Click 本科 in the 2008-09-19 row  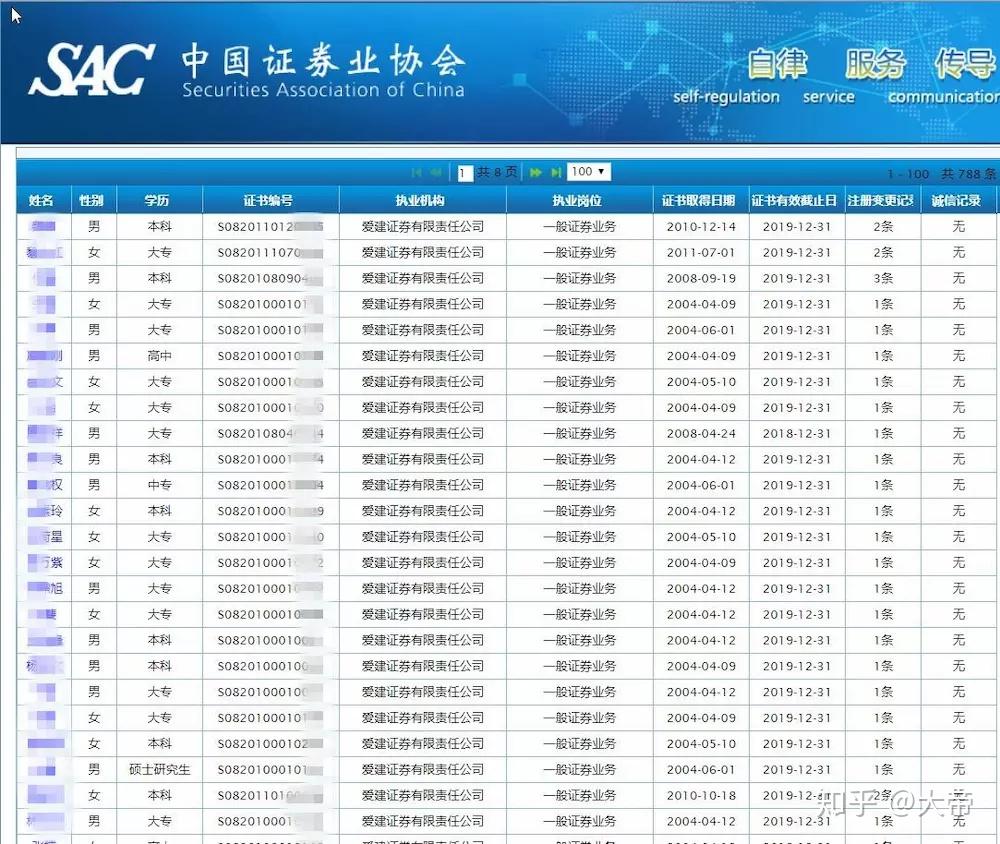click(159, 278)
